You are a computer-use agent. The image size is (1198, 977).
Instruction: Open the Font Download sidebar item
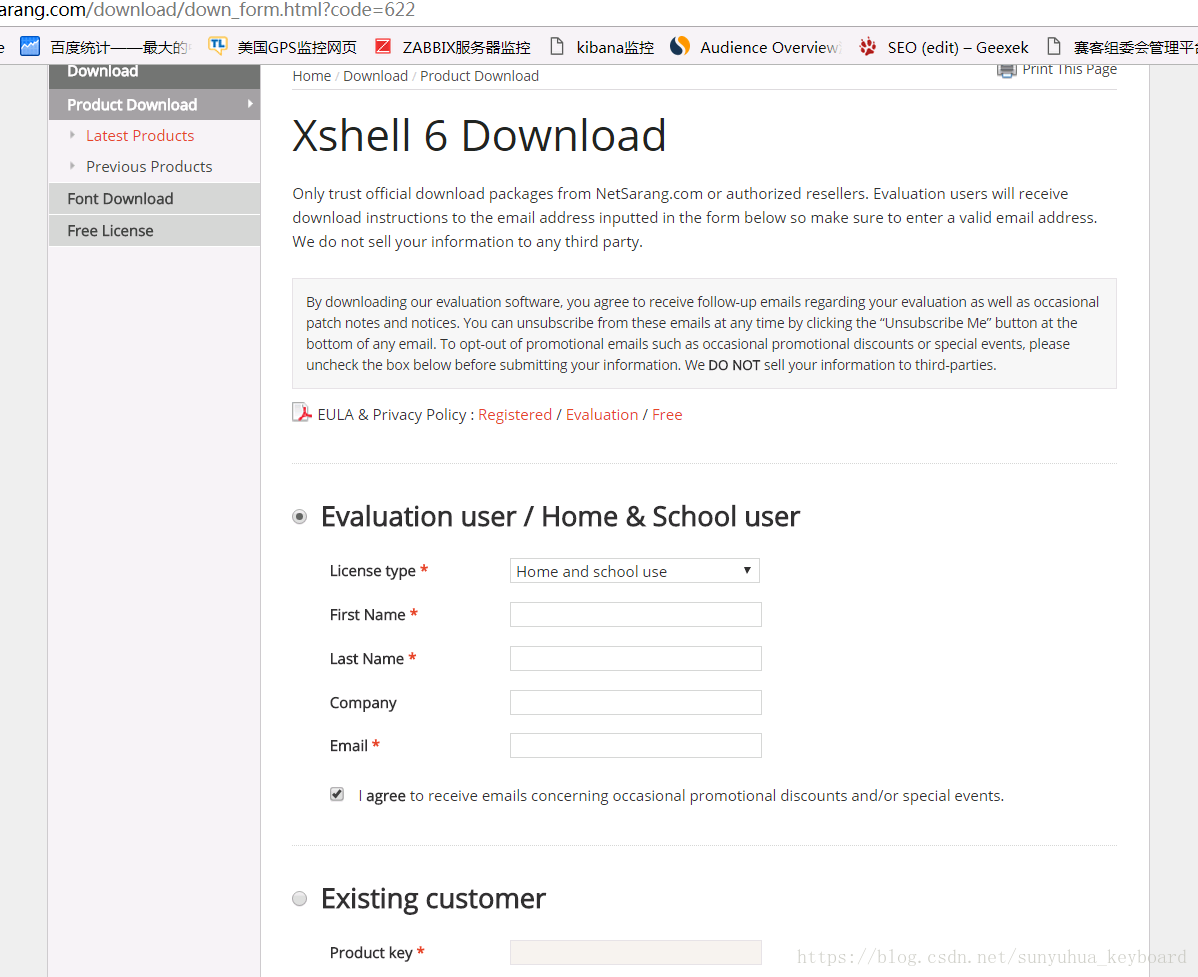(x=154, y=199)
